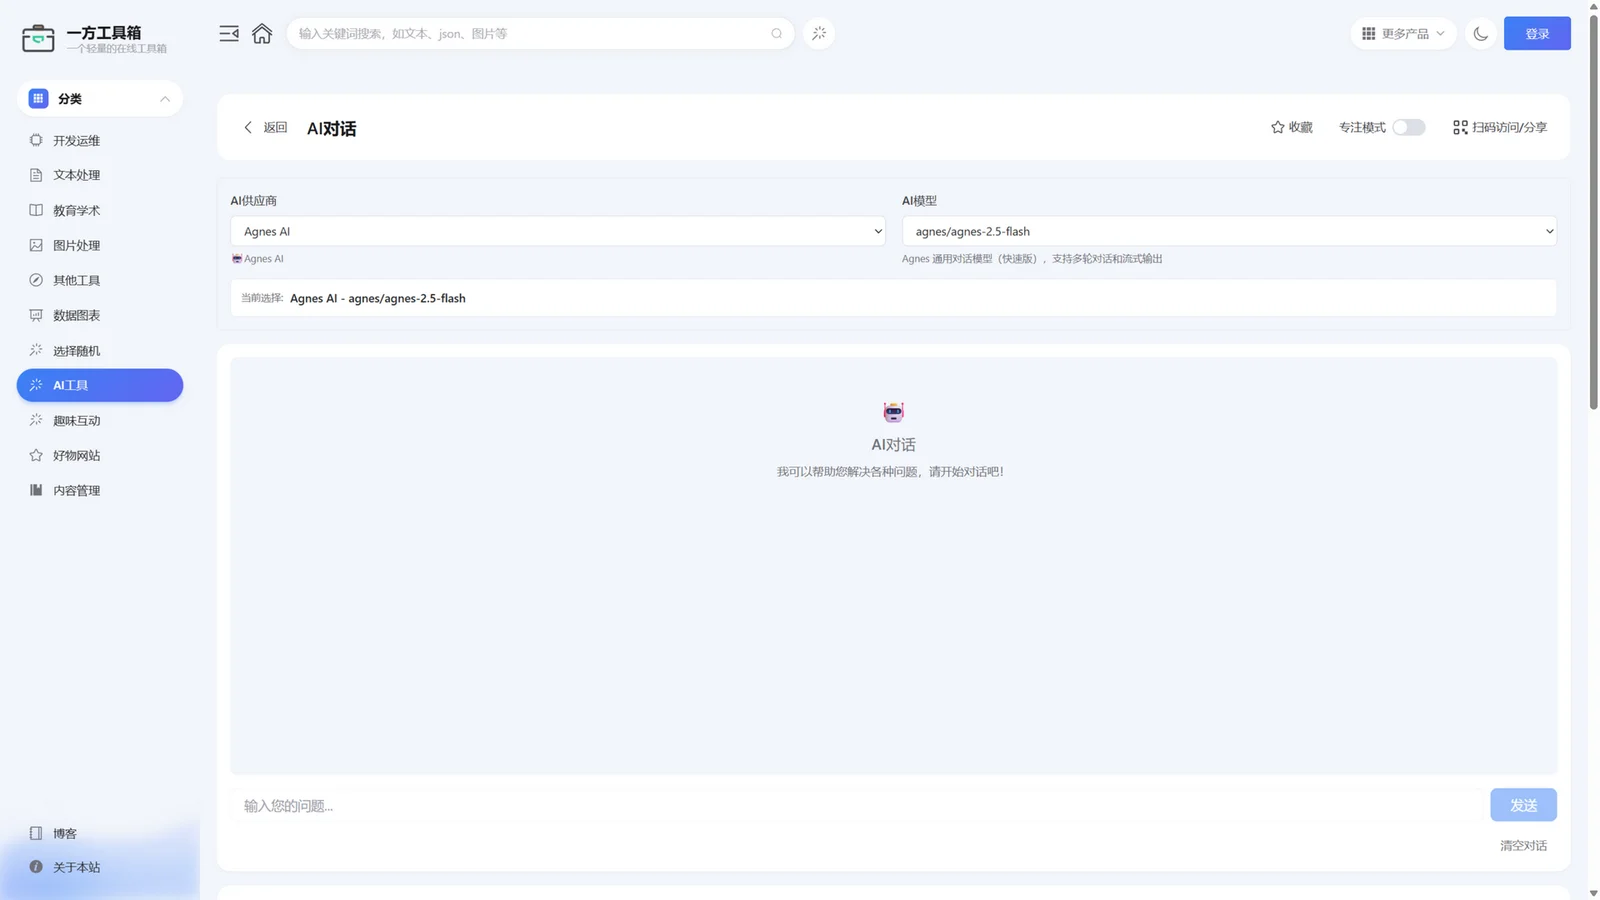Click the 内容管理 icon
The image size is (1600, 900).
point(36,490)
